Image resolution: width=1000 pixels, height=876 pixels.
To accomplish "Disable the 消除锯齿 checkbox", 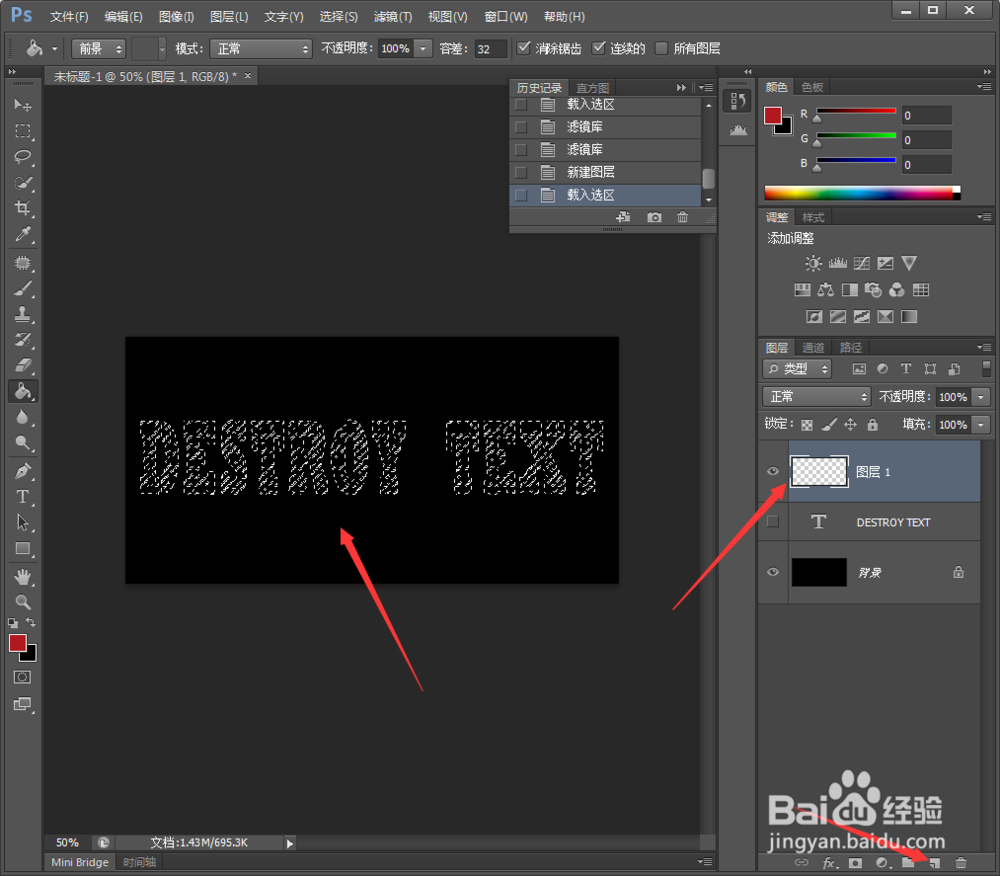I will pos(523,47).
